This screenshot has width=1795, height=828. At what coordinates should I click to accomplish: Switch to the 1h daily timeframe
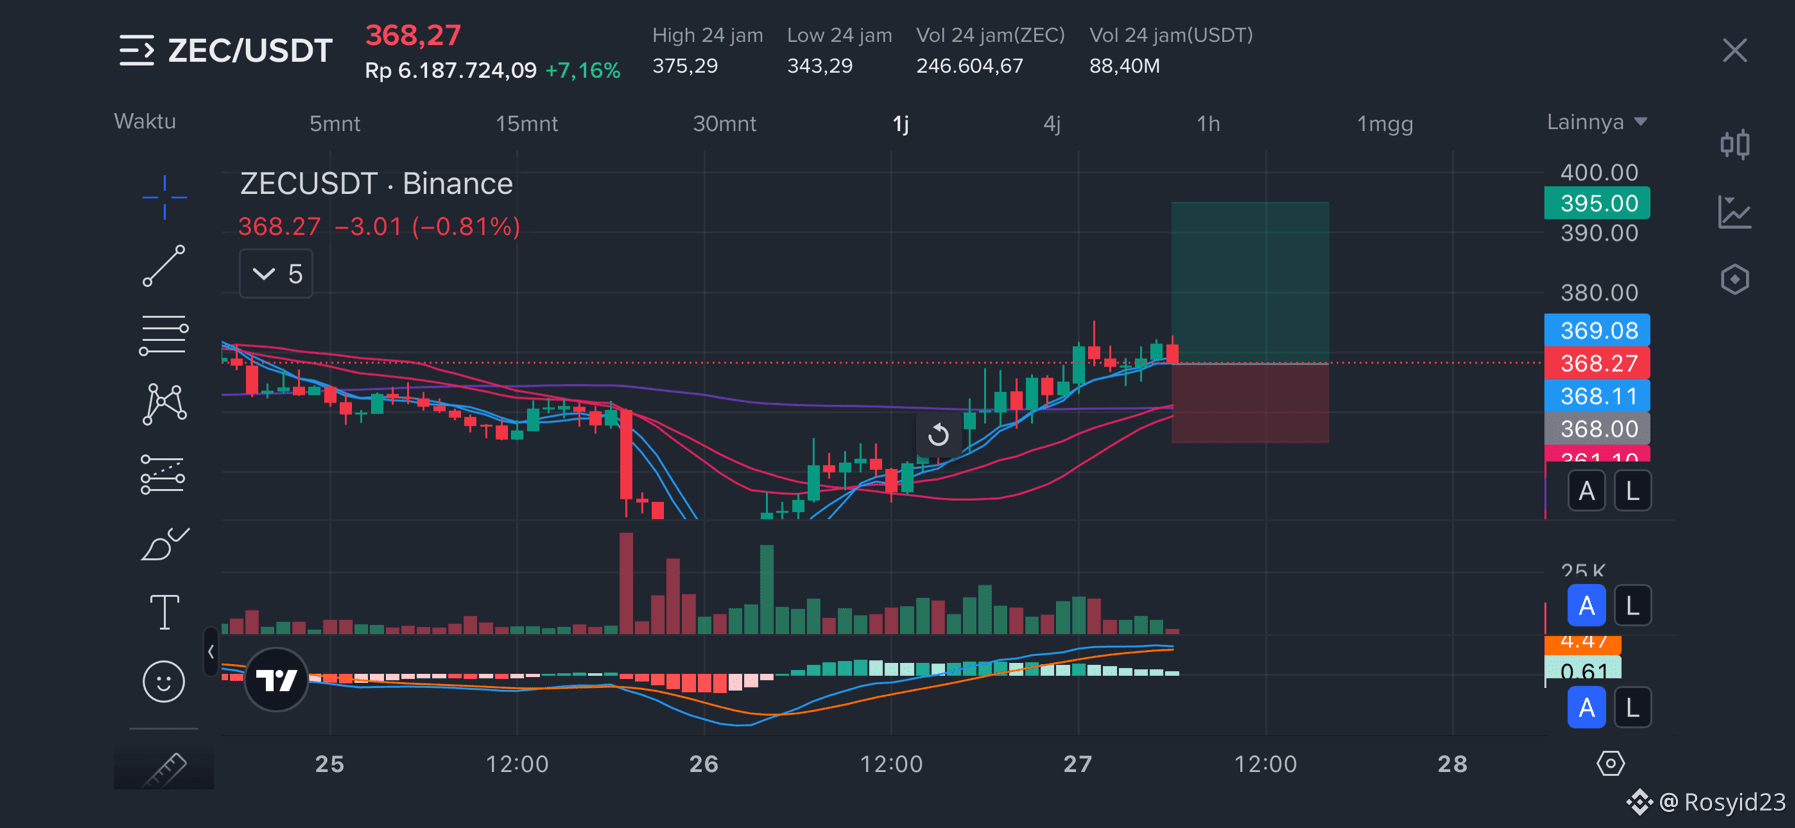pyautogui.click(x=1208, y=124)
